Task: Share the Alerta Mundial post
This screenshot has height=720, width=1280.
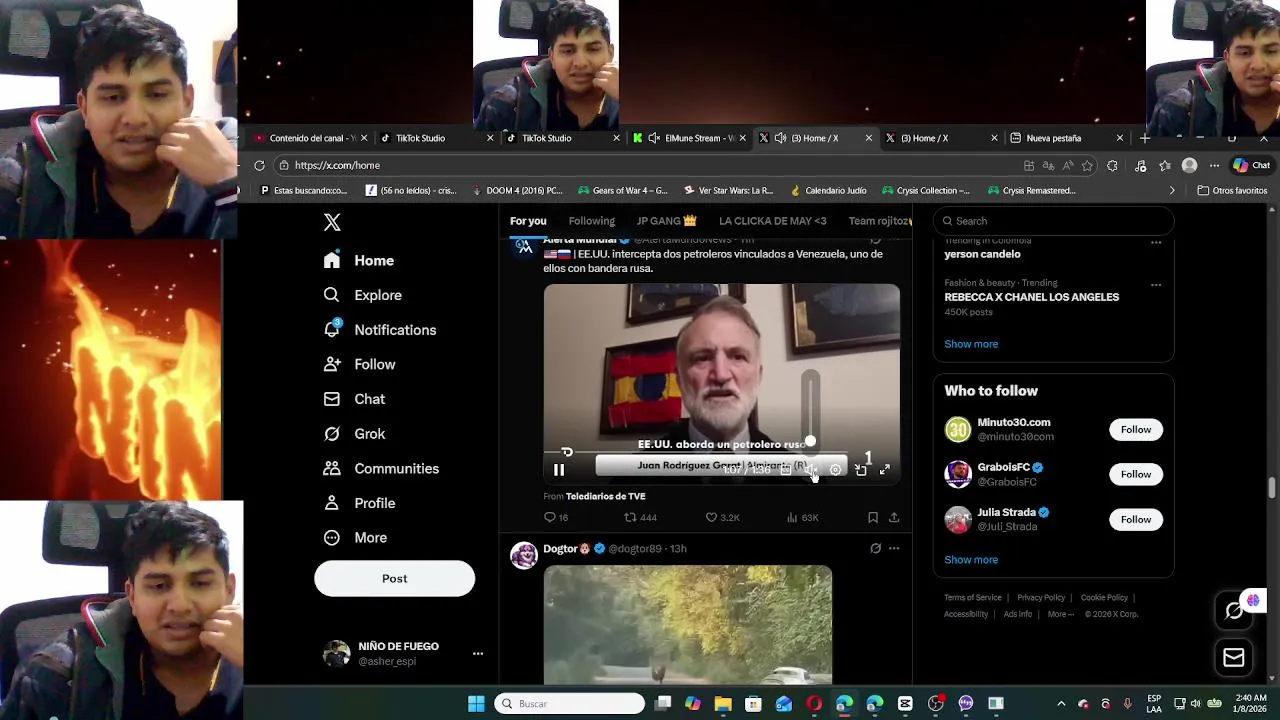Action: (894, 517)
